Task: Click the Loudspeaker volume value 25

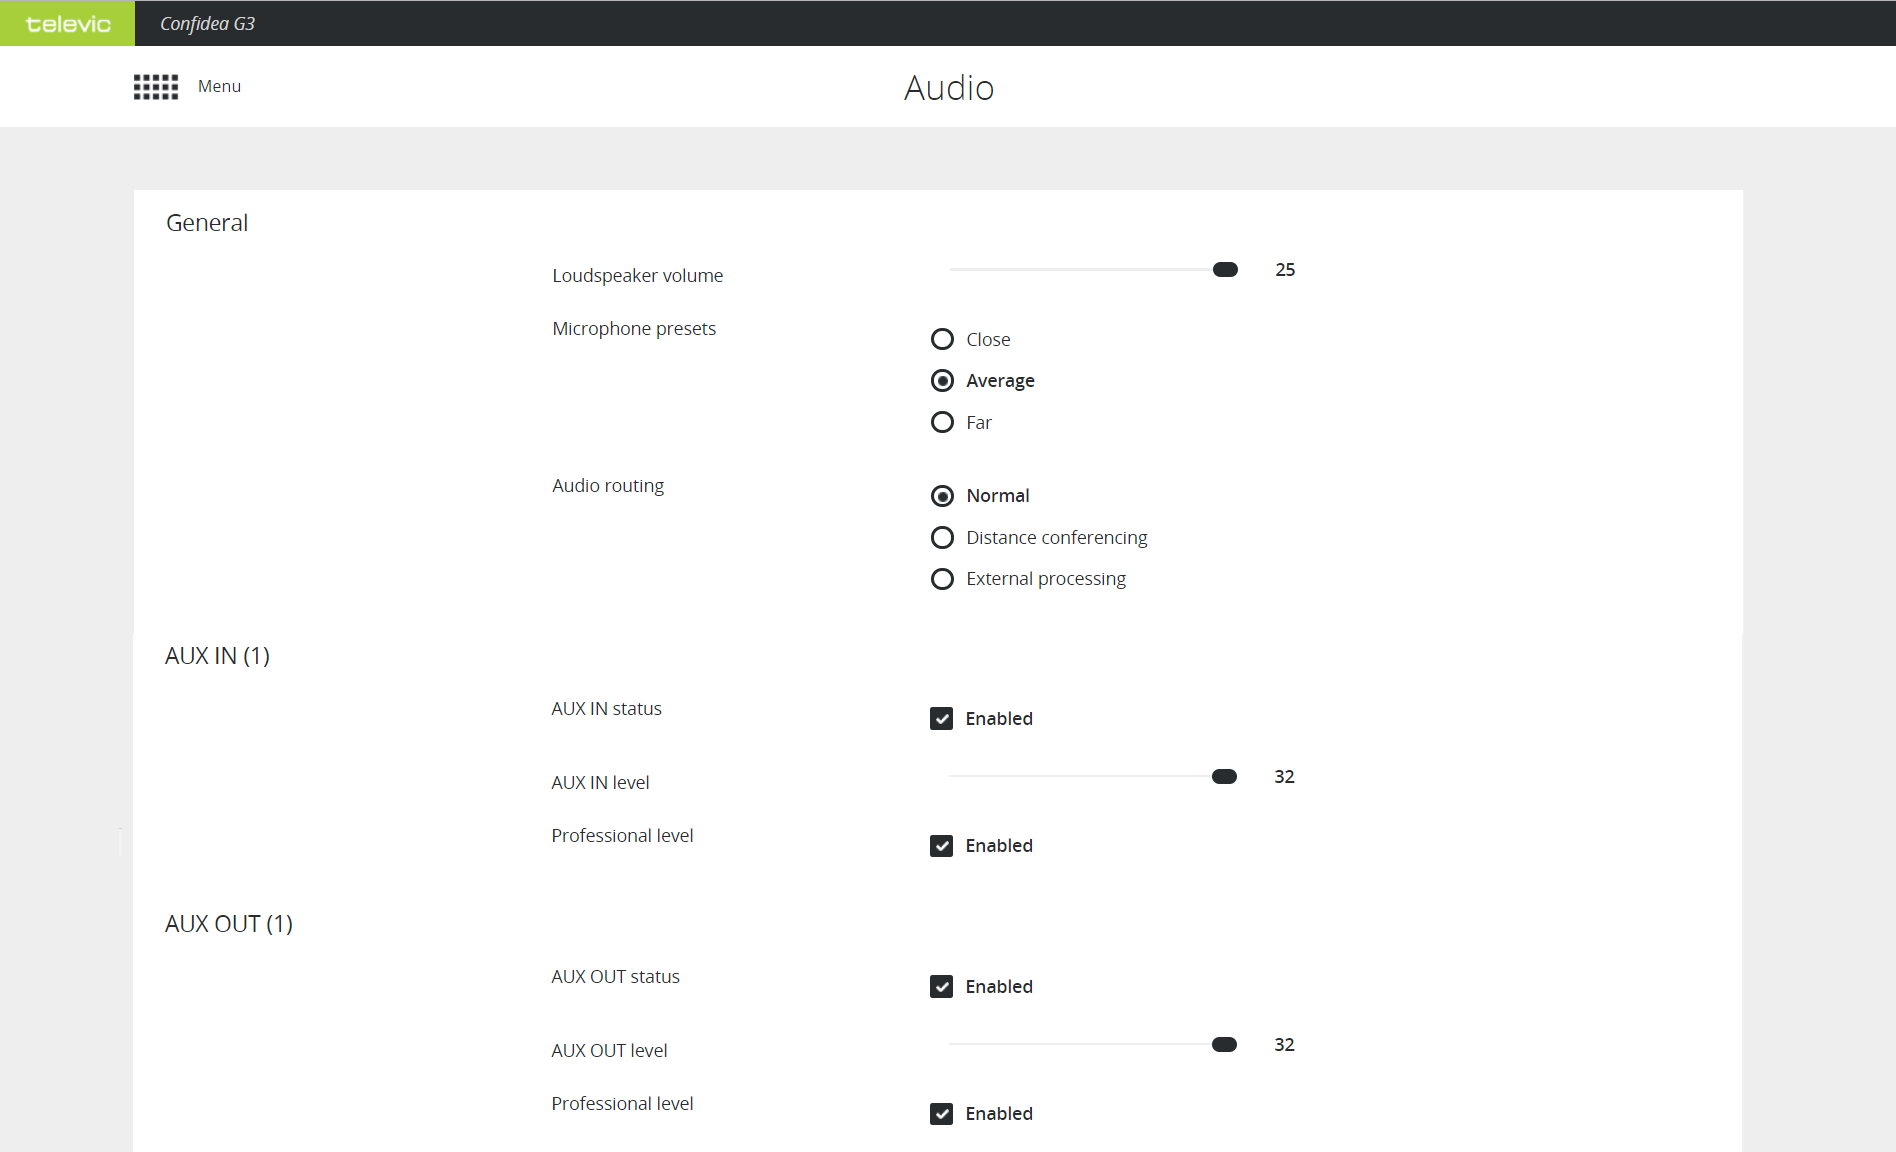Action: click(x=1285, y=270)
